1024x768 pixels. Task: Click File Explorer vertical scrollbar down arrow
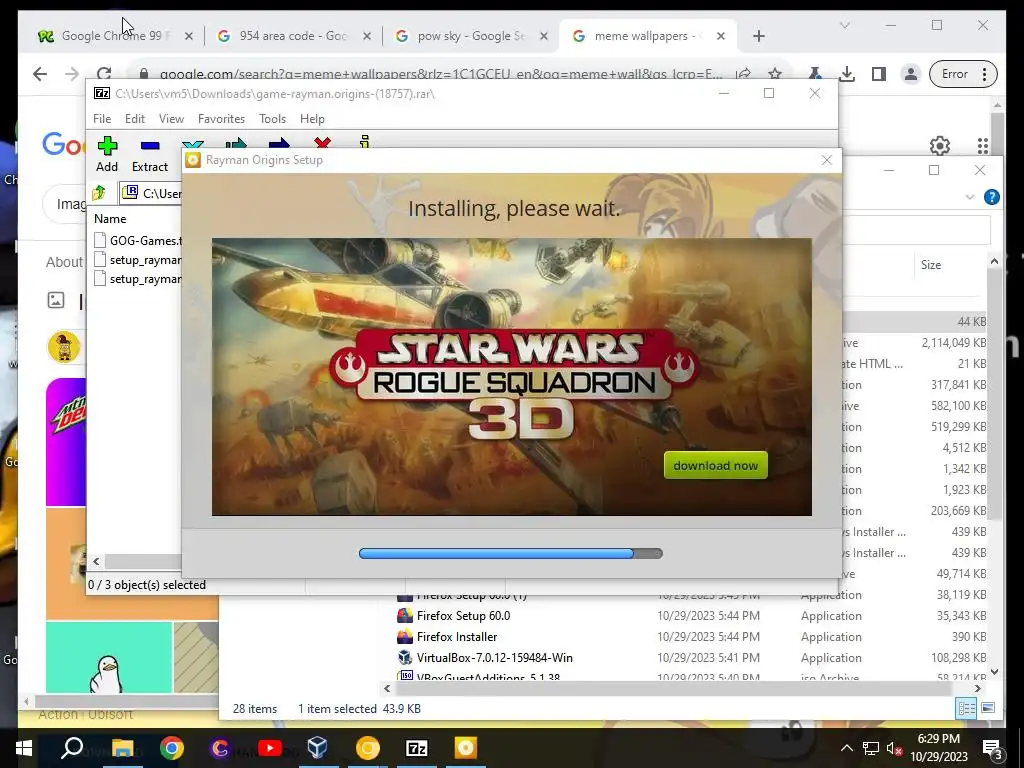click(x=994, y=671)
